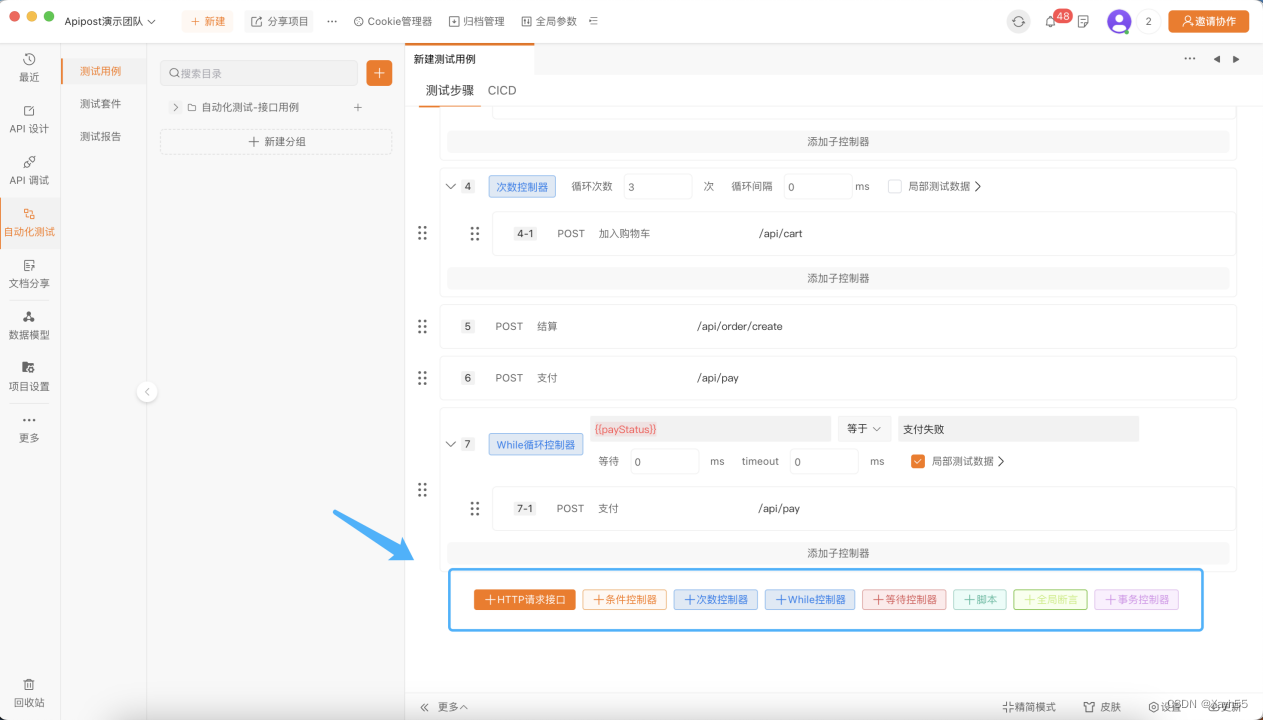Click the 支付失败 value field

coord(1018,429)
